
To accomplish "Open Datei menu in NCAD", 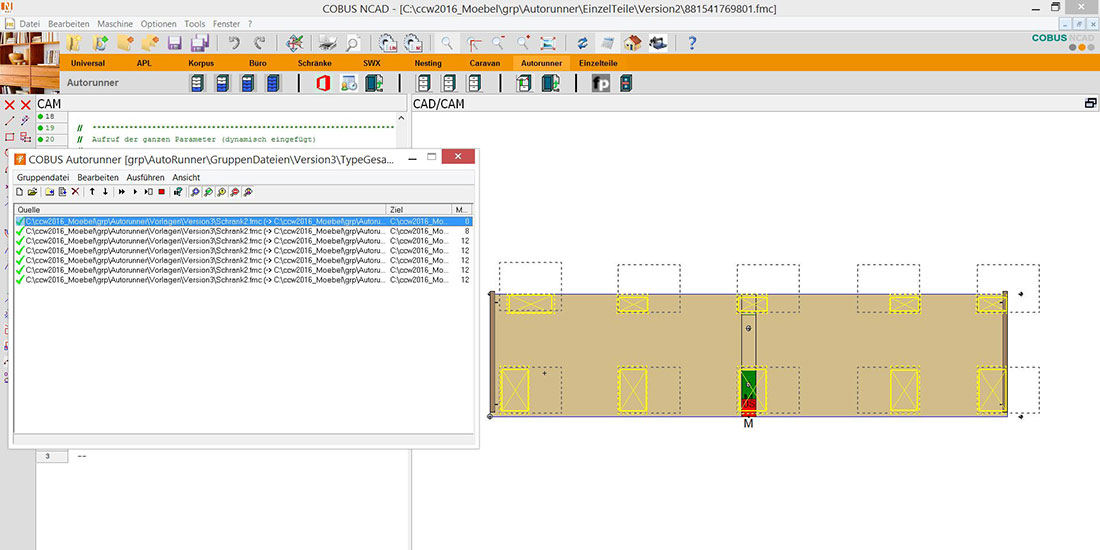I will [x=29, y=24].
